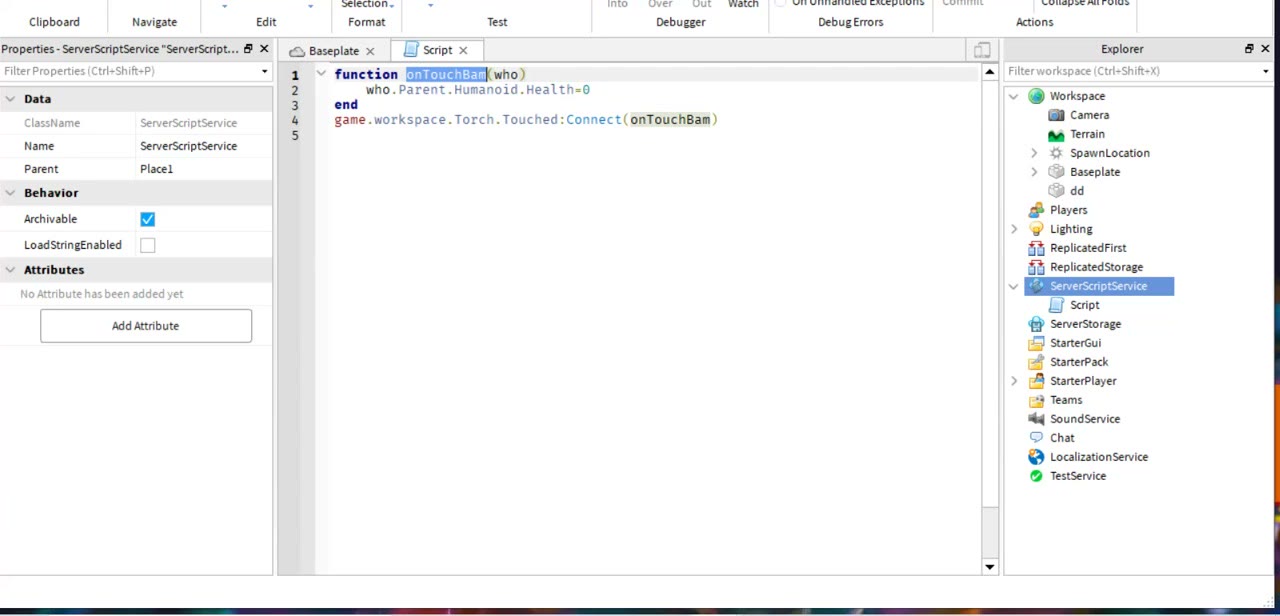Expand the StarterPlayer node
This screenshot has height=616, width=1280.
coord(1014,381)
